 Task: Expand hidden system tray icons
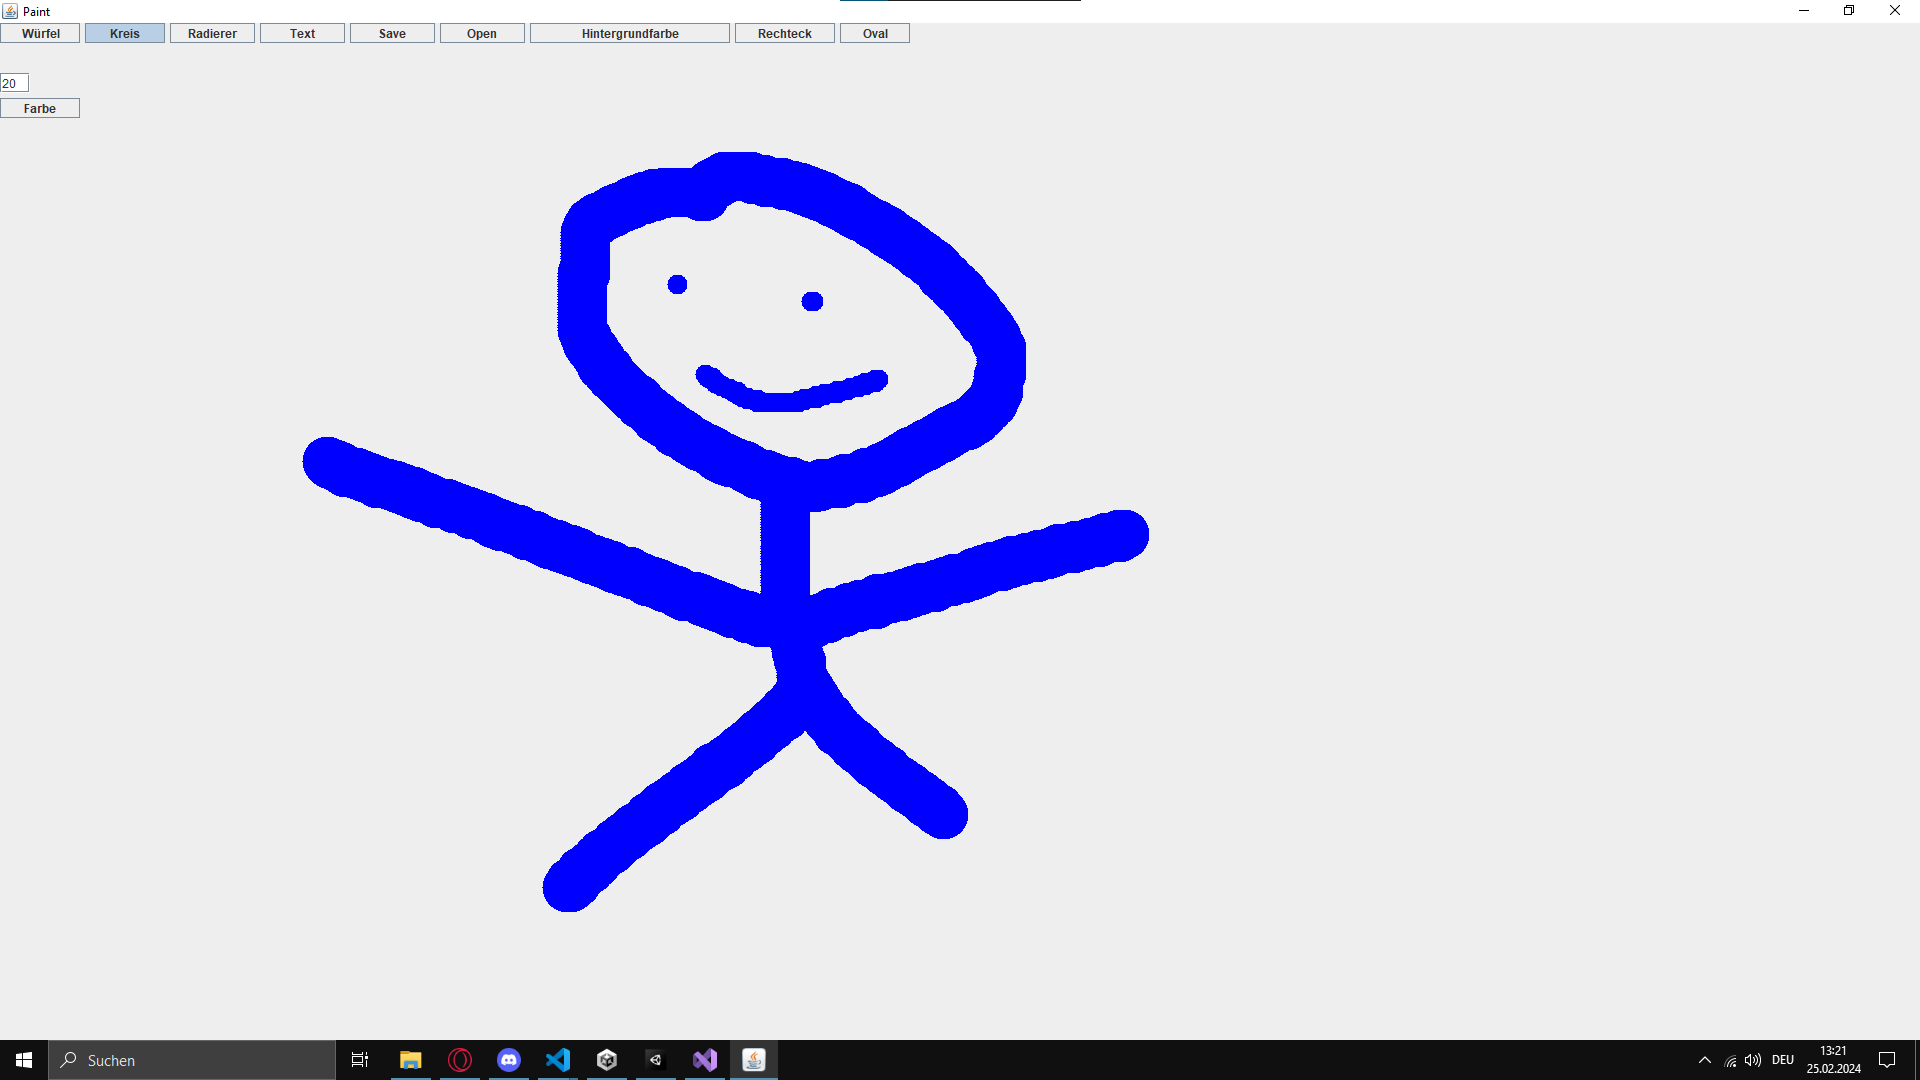click(x=1705, y=1060)
